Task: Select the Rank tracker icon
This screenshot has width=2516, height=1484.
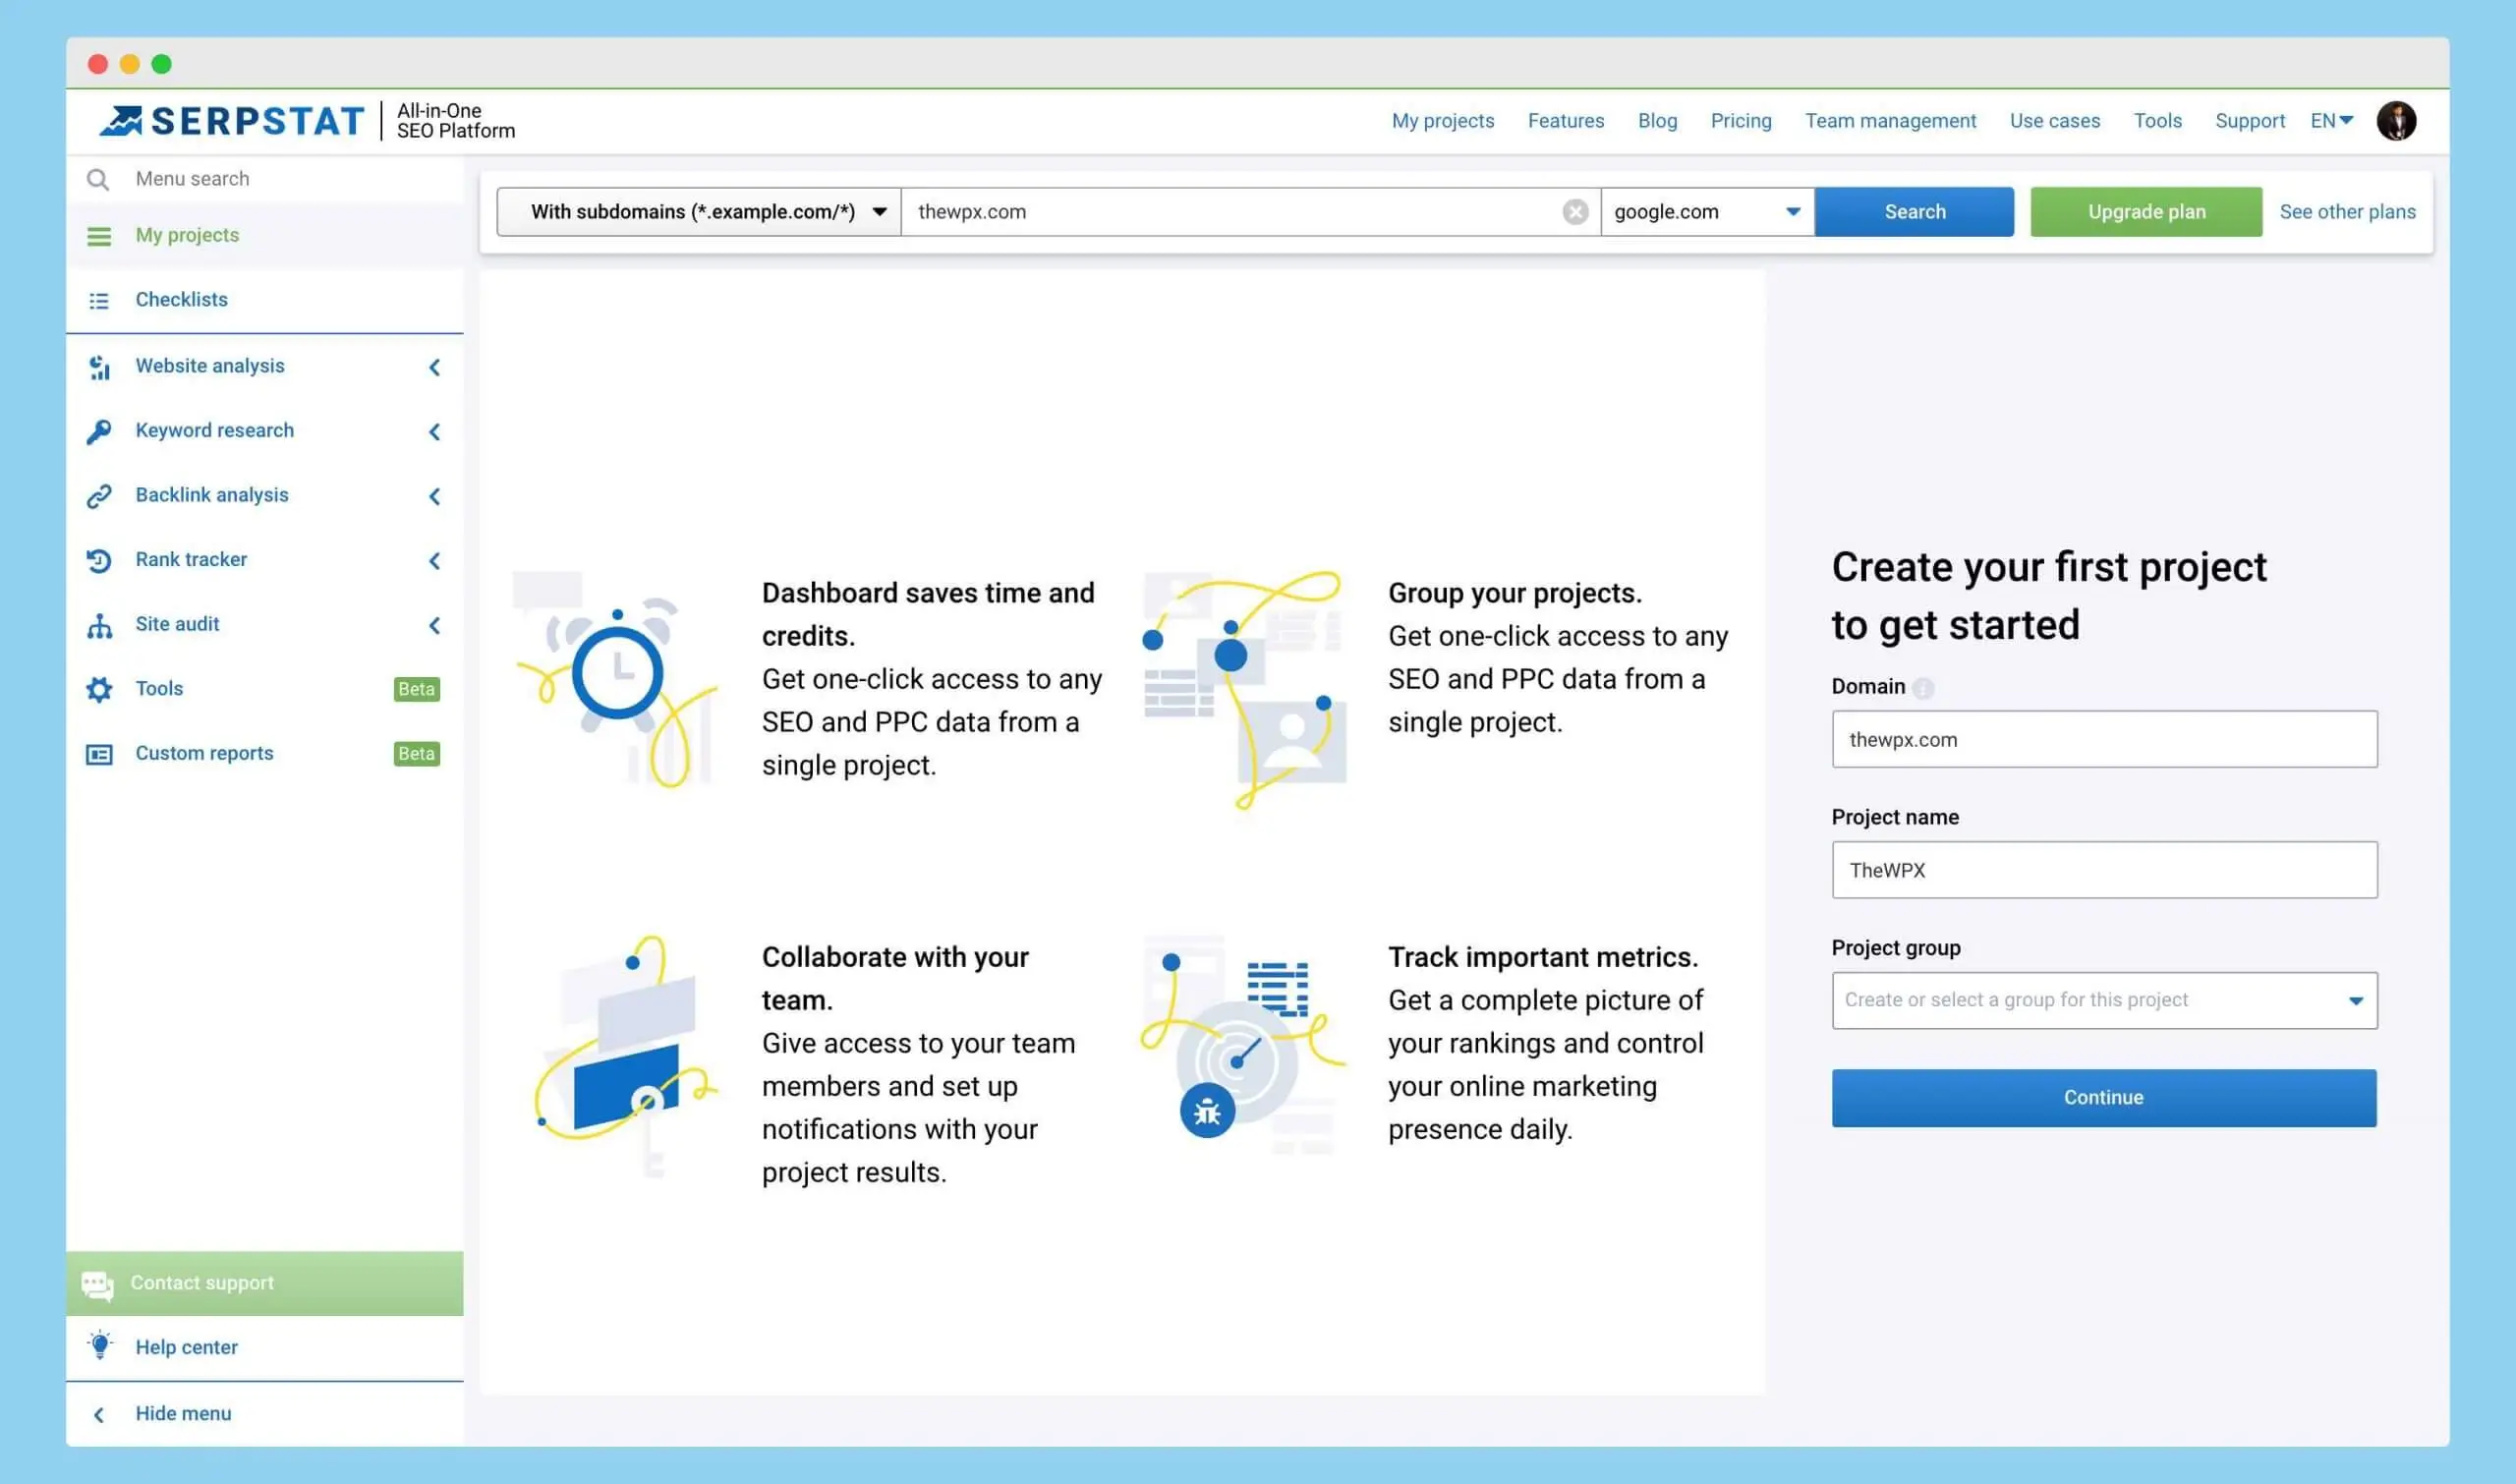Action: click(x=99, y=560)
